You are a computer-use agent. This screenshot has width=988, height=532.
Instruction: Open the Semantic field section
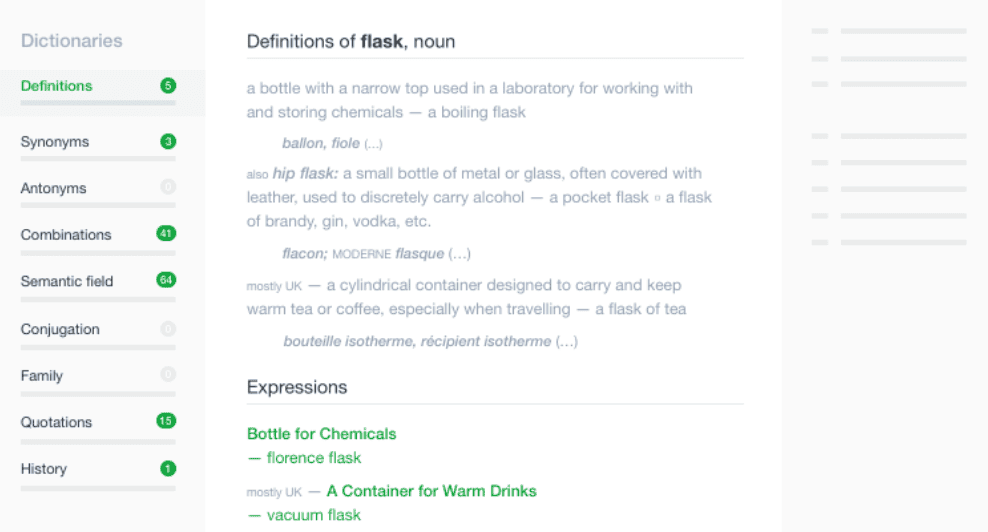click(67, 281)
